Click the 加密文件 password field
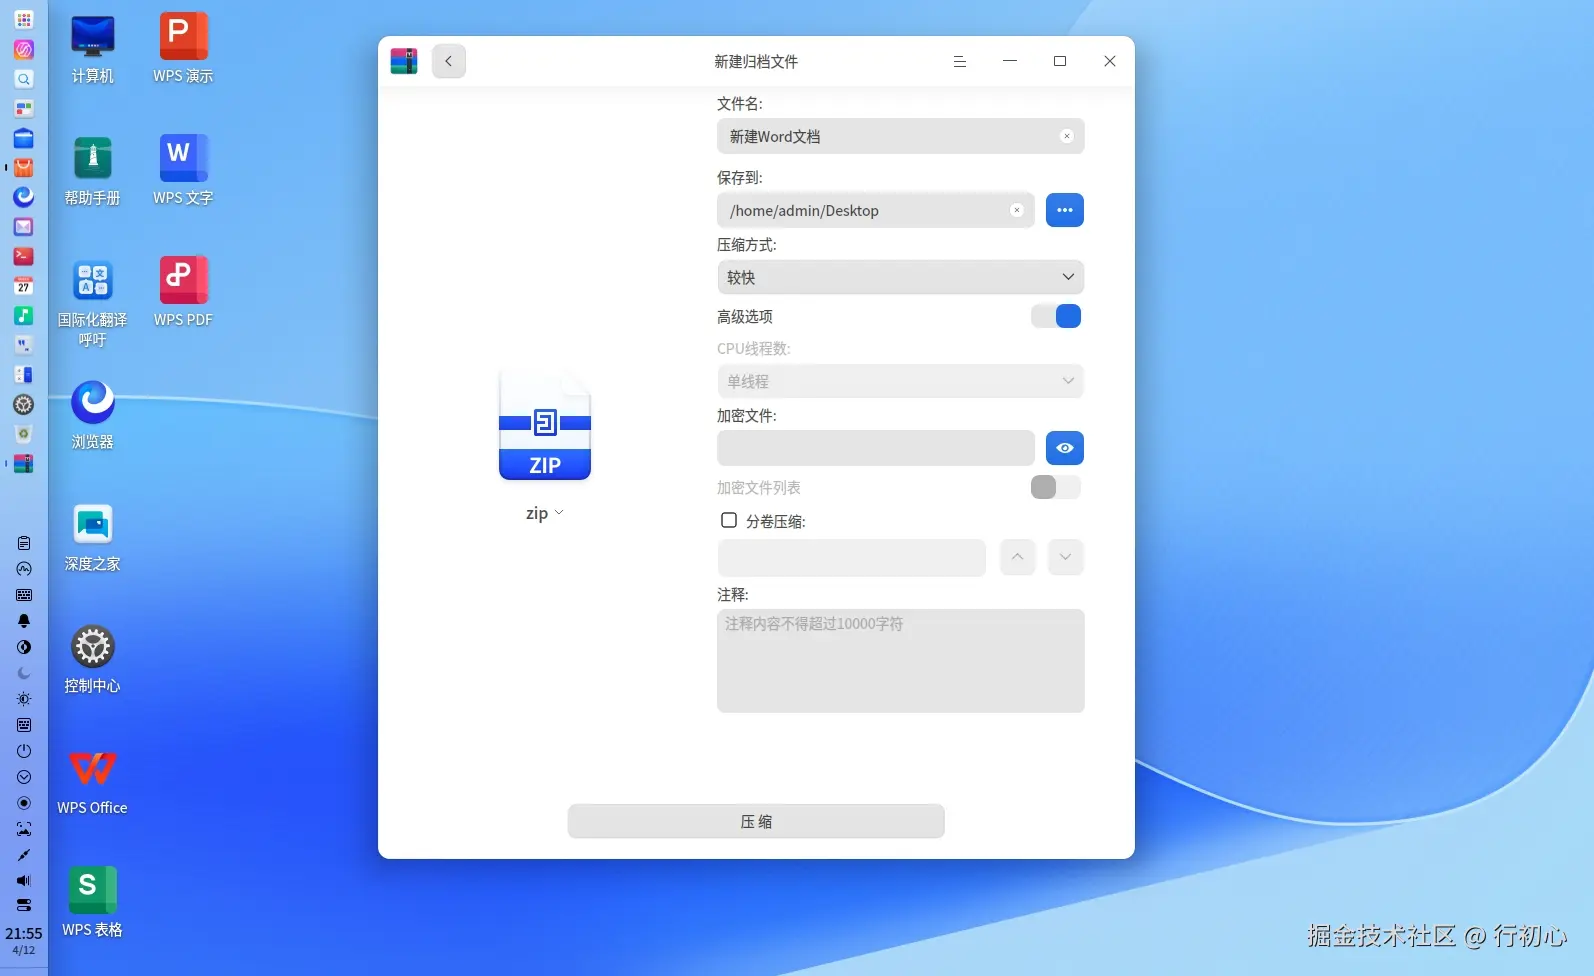 [876, 448]
